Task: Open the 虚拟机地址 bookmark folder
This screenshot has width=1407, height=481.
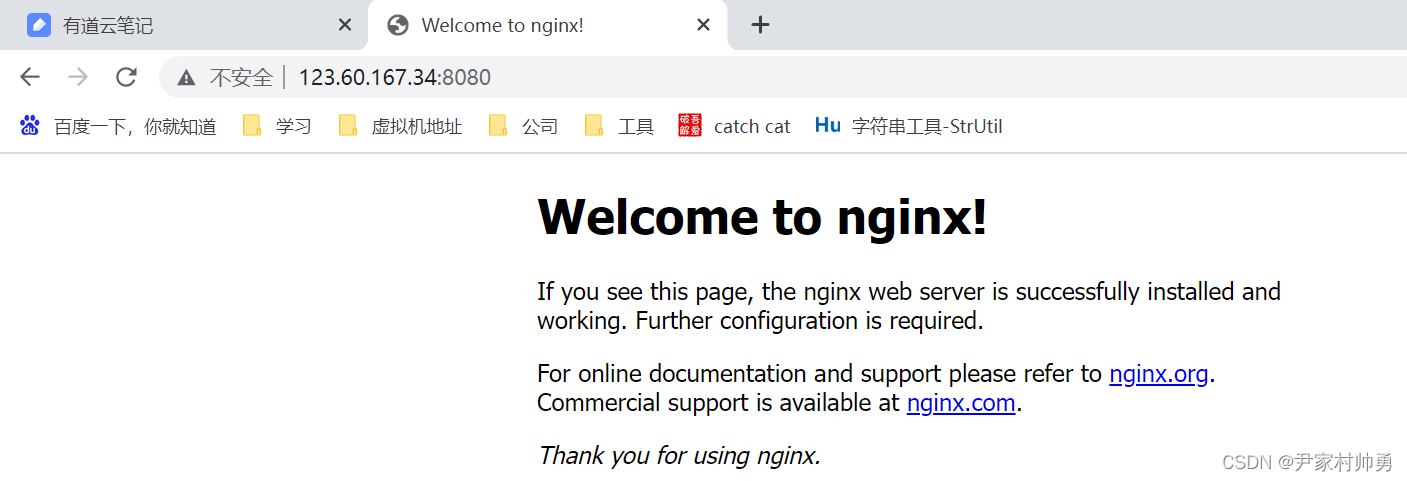Action: (400, 126)
